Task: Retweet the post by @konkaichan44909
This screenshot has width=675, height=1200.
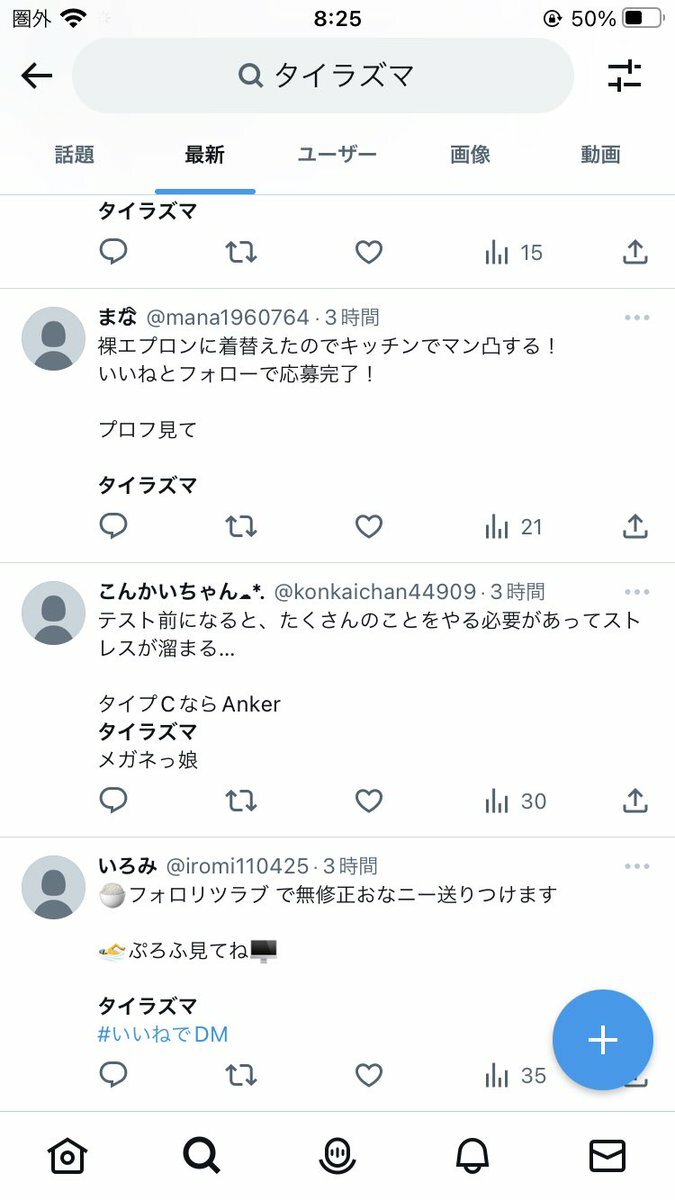Action: (x=241, y=800)
